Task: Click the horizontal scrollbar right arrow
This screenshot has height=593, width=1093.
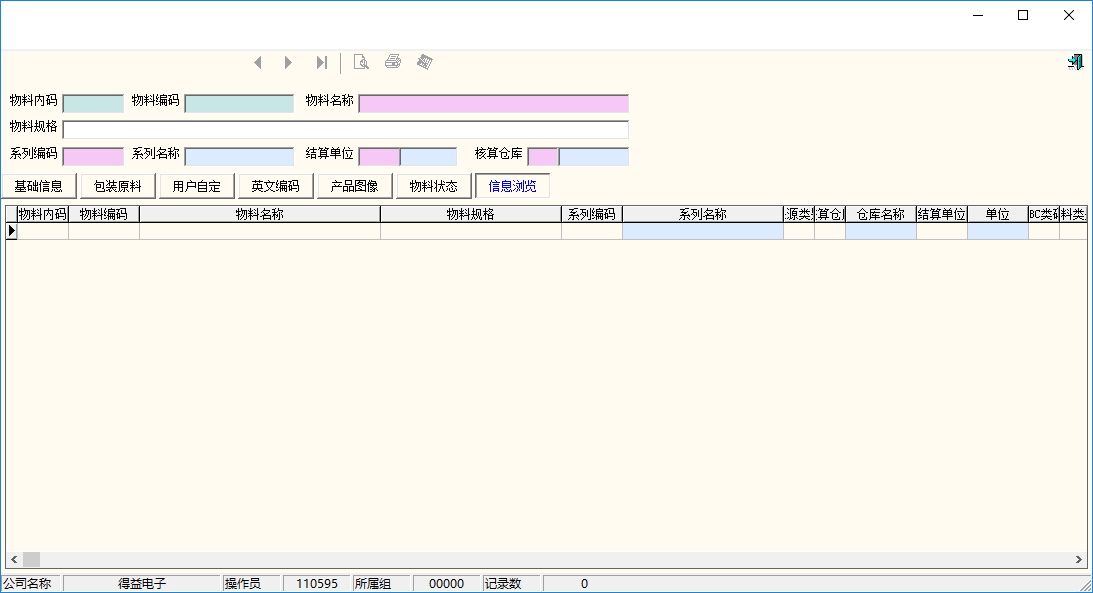Action: click(1079, 560)
